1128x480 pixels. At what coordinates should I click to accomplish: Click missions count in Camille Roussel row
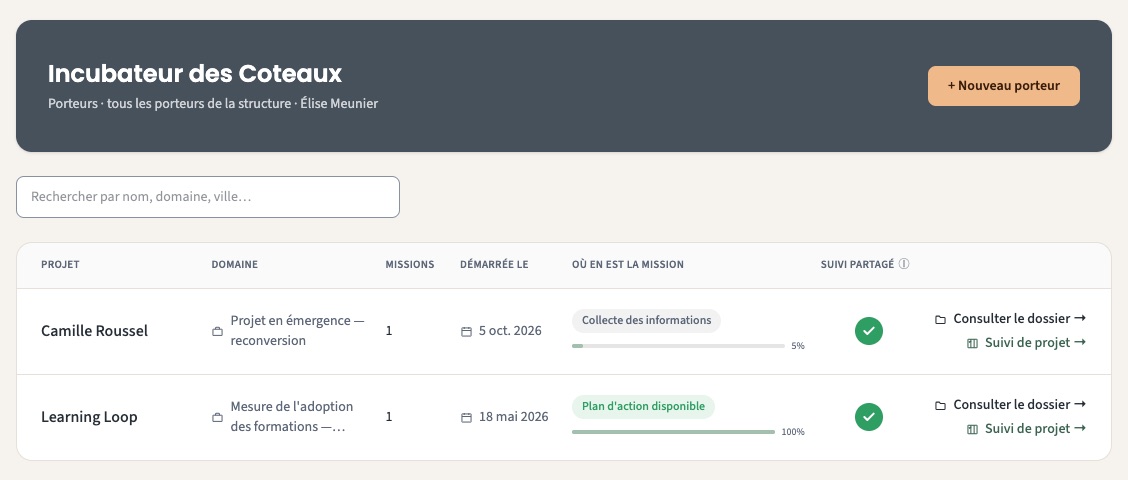click(389, 331)
